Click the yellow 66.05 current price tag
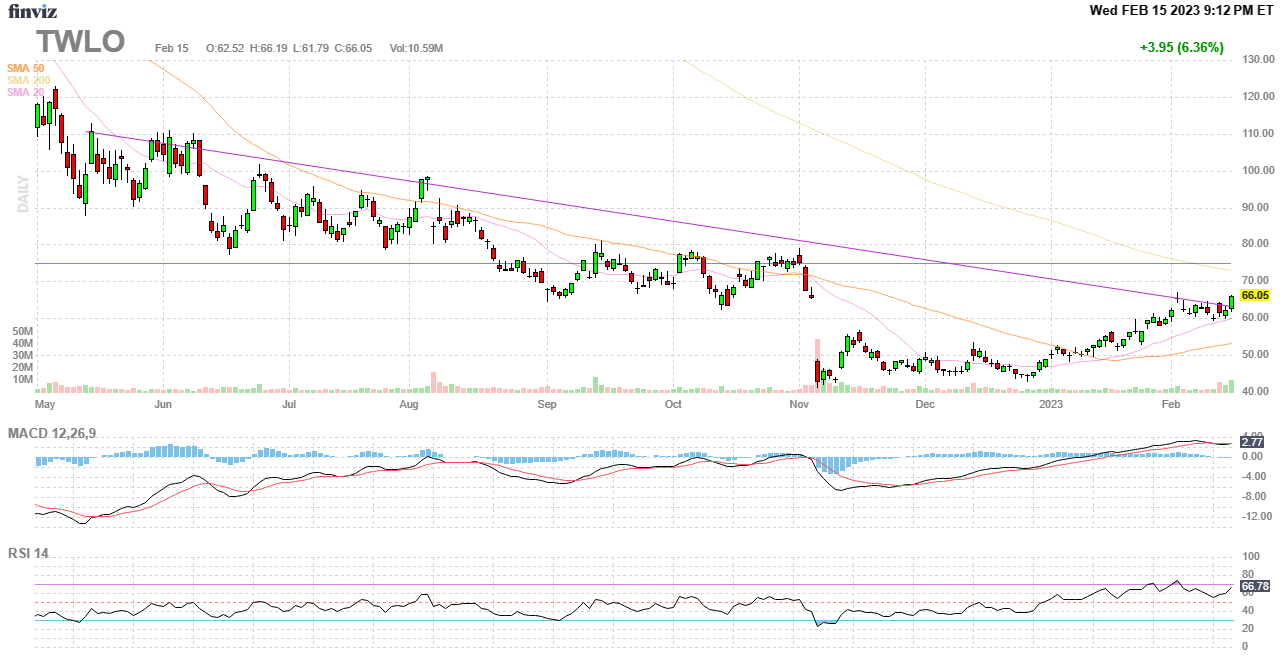 point(1254,296)
